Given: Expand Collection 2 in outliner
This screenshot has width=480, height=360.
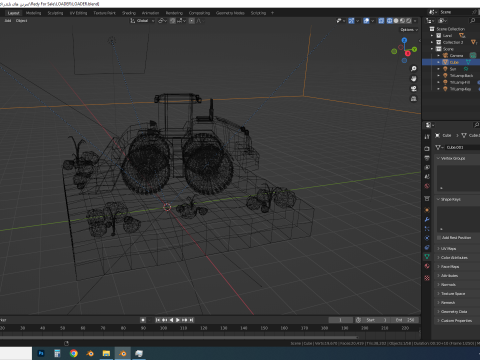Looking at the screenshot, I should pos(432,42).
